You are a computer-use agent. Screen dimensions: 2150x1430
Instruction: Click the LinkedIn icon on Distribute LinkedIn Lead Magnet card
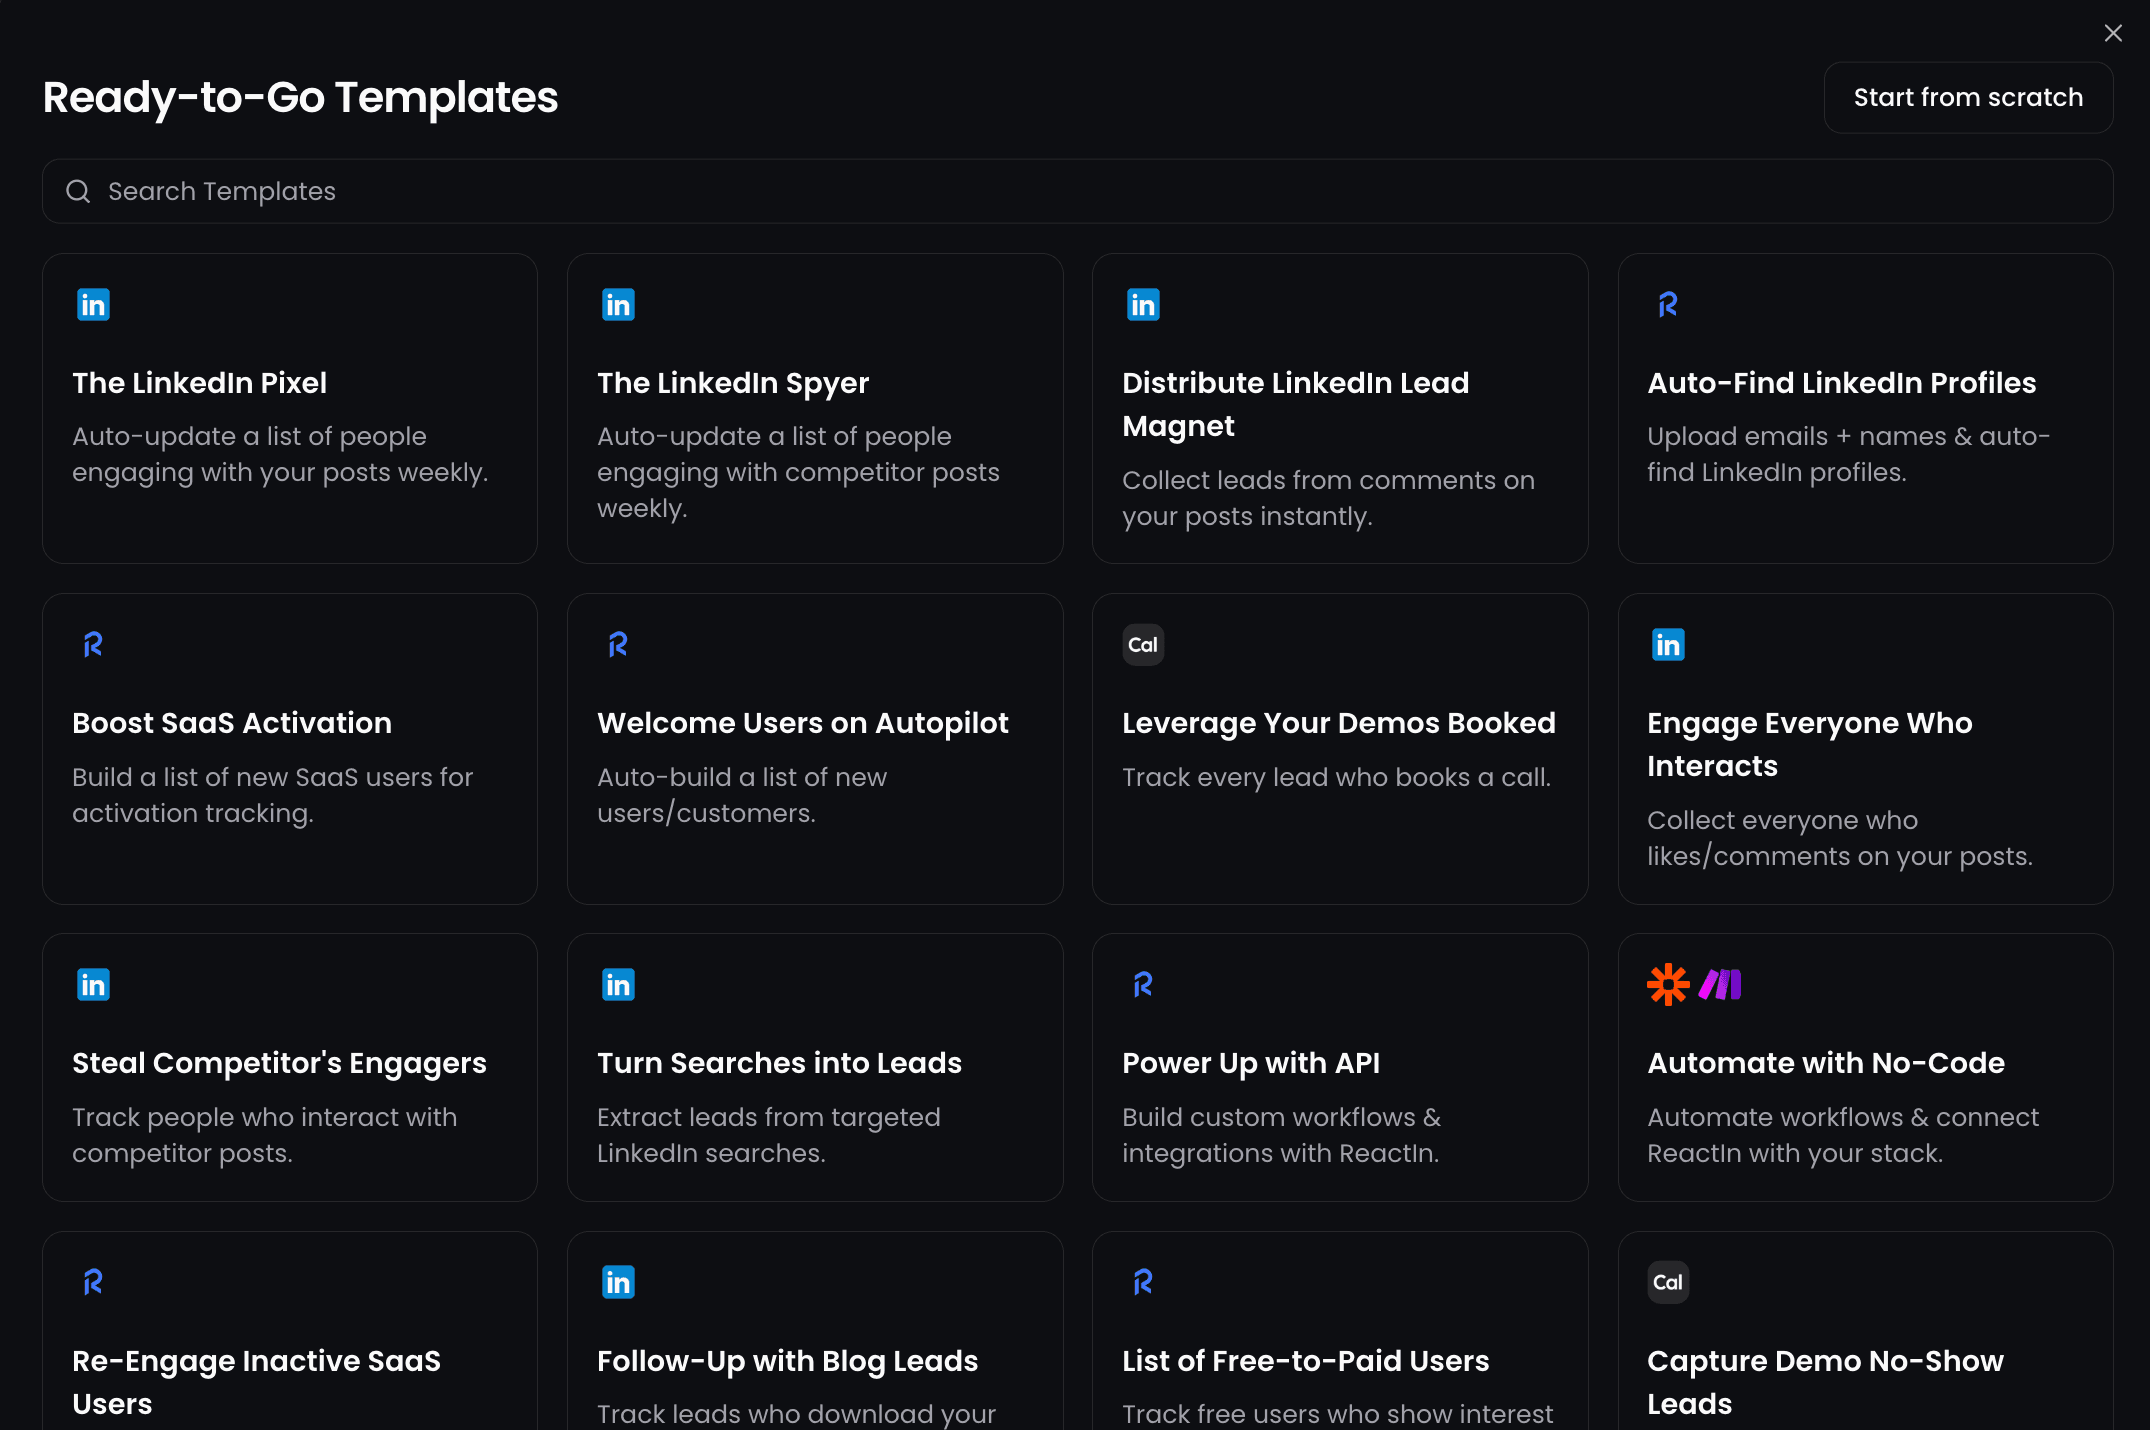[1143, 305]
